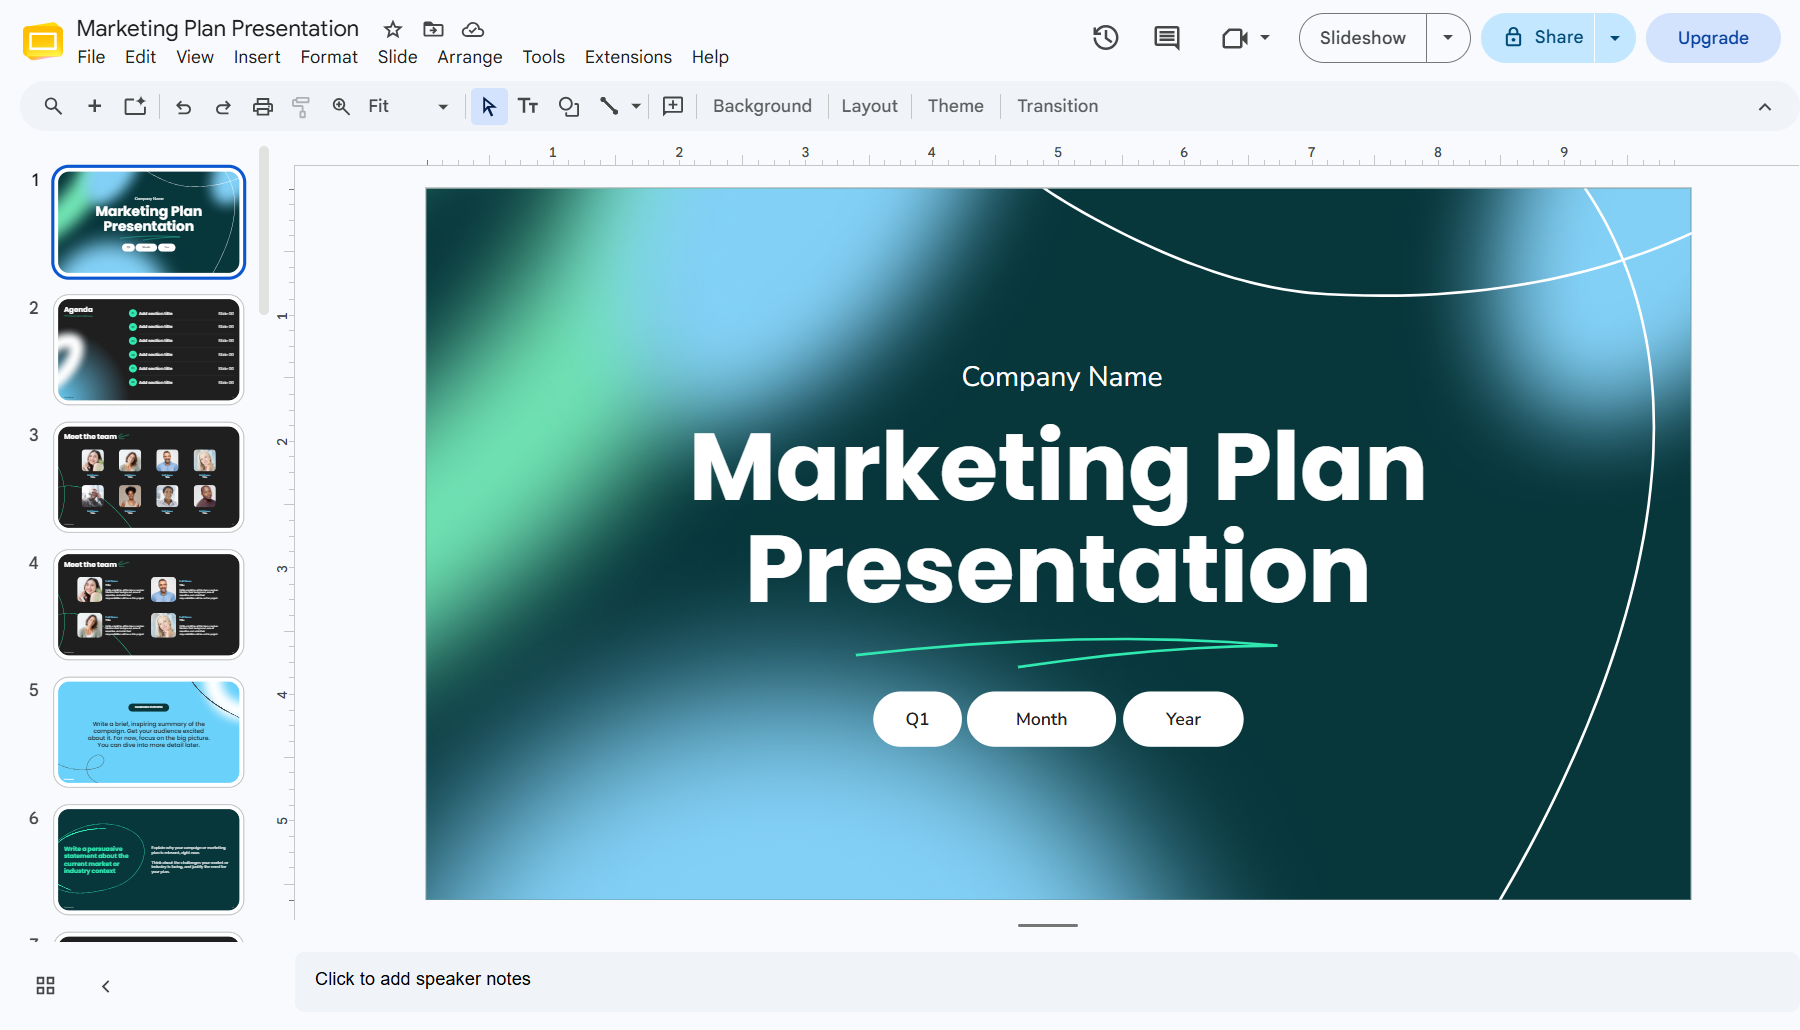Click the add comment toolbar icon

pyautogui.click(x=673, y=106)
